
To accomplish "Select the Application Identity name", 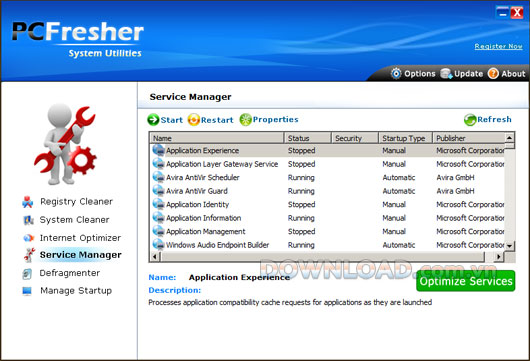I will (x=197, y=204).
